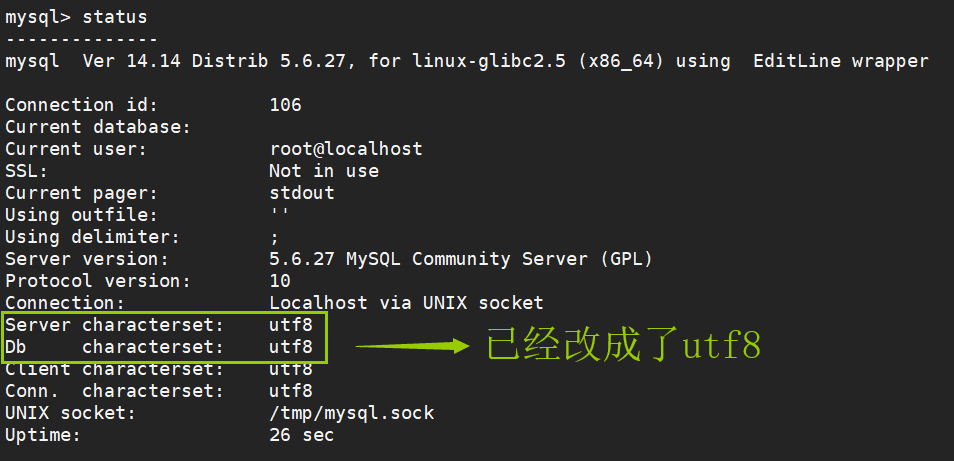
Task: Click the Db characterset utf8 value
Action: 291,347
